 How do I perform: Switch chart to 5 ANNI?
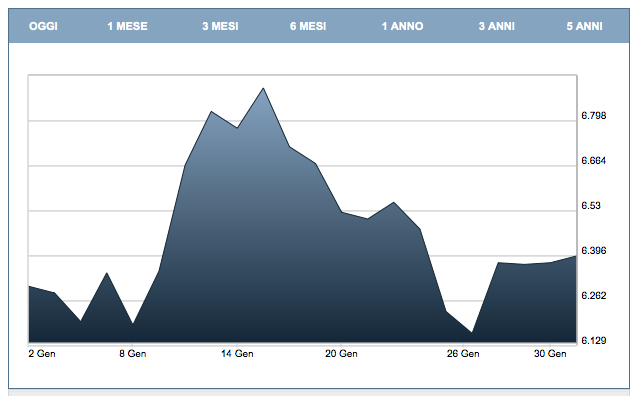click(x=584, y=26)
